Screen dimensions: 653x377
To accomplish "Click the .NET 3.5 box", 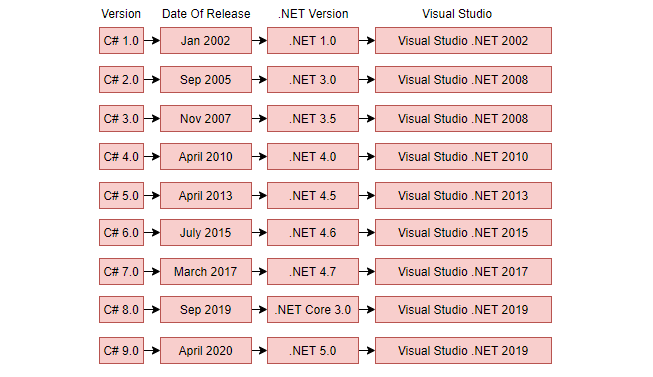I will click(x=313, y=118).
